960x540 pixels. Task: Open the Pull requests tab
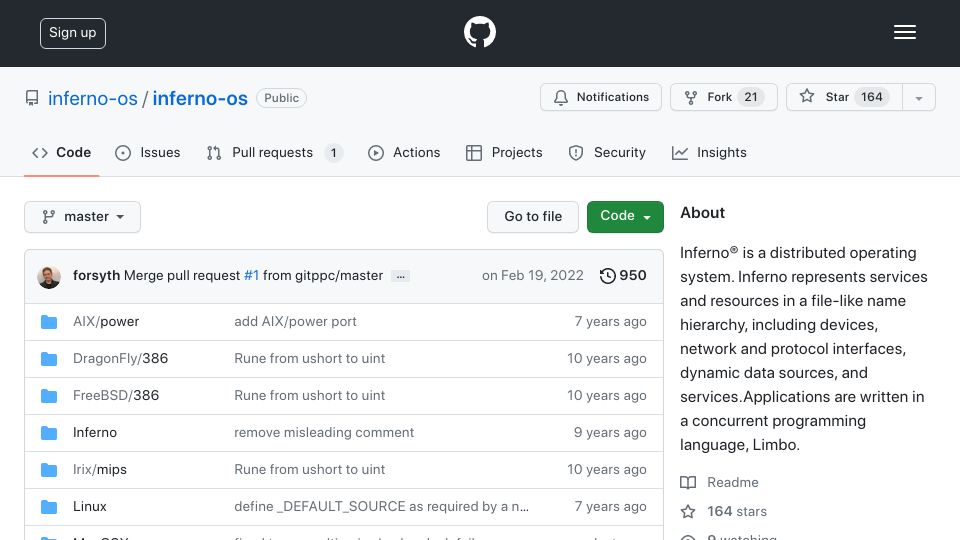point(274,152)
